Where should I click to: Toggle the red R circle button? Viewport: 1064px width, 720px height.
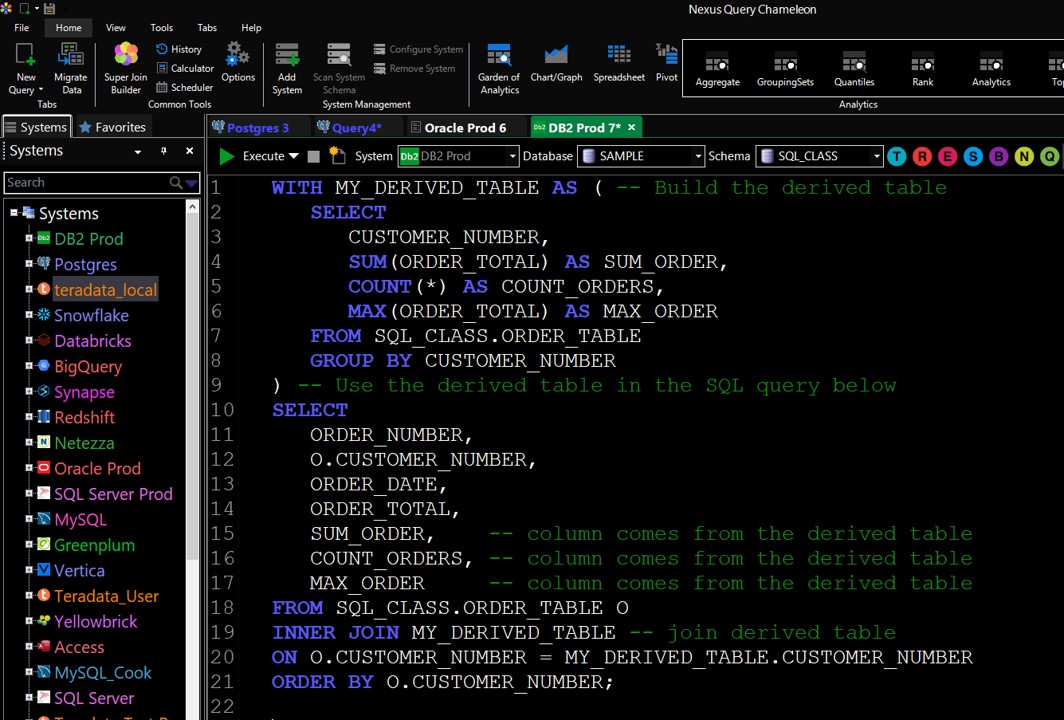pyautogui.click(x=922, y=156)
